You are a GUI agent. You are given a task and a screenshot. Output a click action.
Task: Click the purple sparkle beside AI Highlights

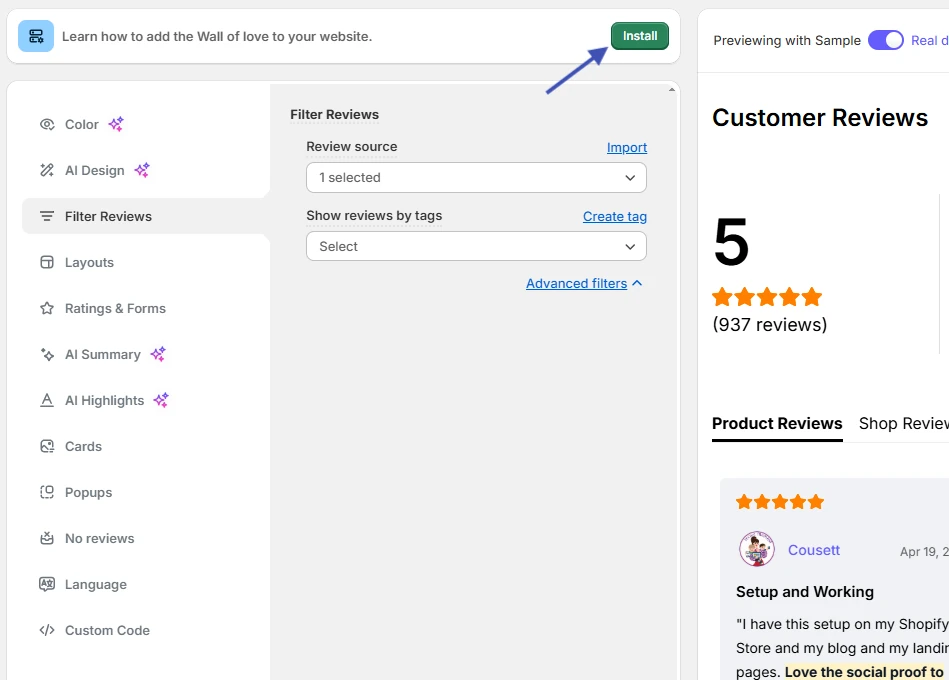pyautogui.click(x=161, y=400)
